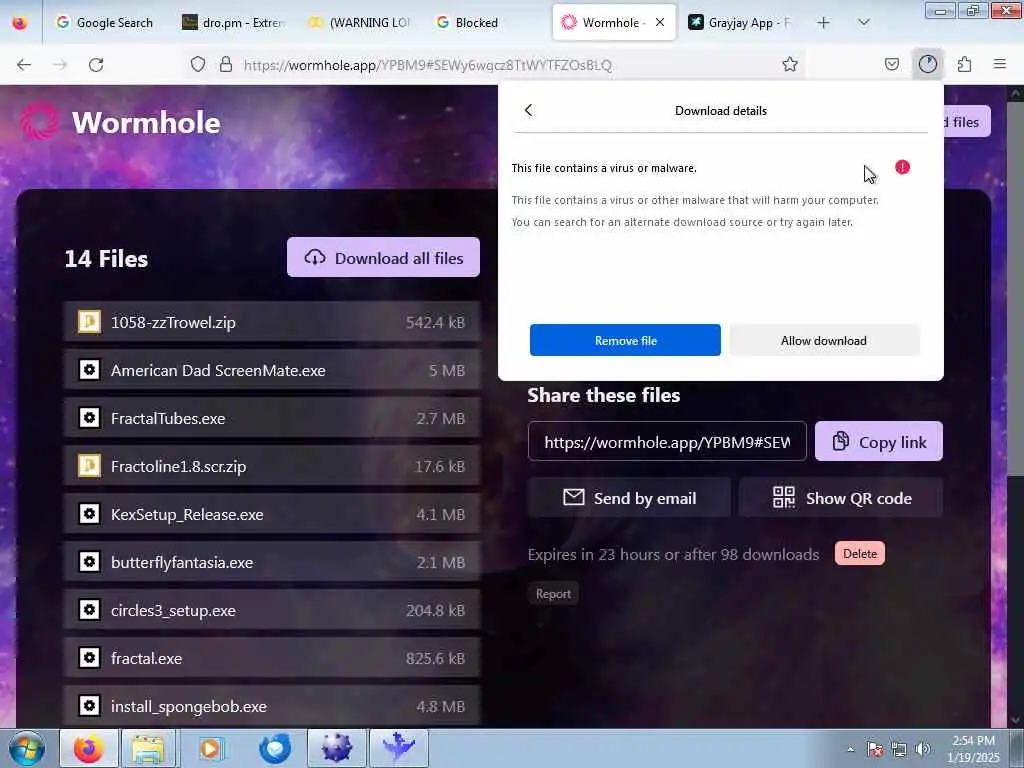
Task: Switch to the Grayjay App tab
Action: click(x=739, y=23)
